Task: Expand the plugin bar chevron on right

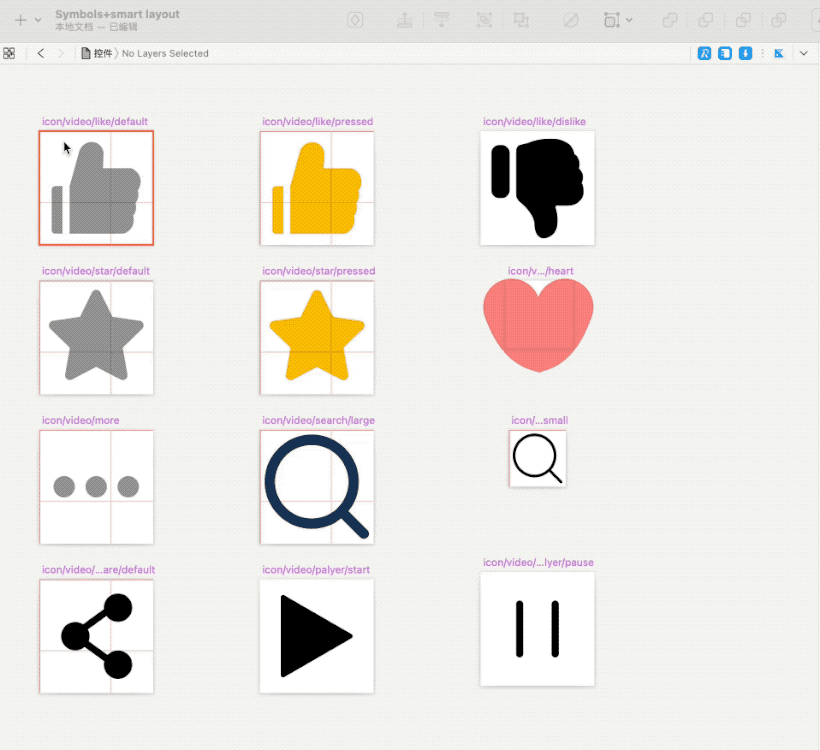Action: pos(804,53)
